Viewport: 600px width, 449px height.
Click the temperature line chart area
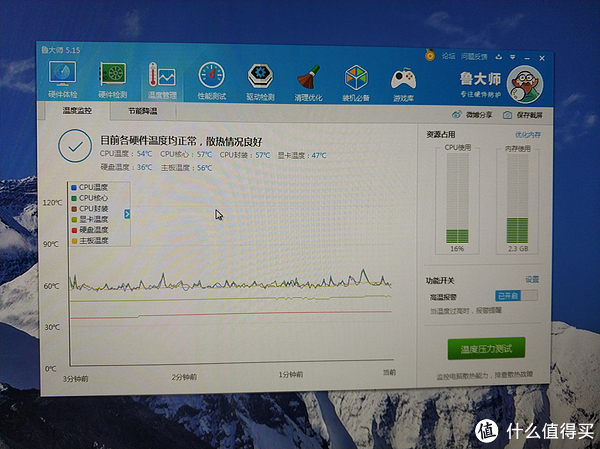tap(231, 274)
